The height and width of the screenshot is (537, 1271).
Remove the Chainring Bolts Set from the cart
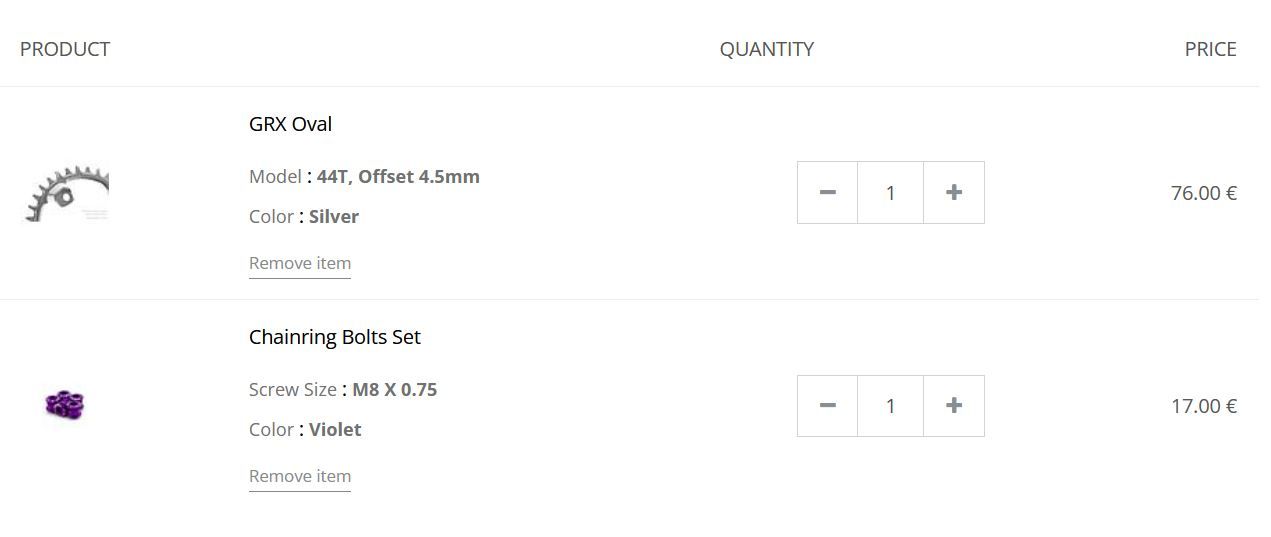[300, 476]
